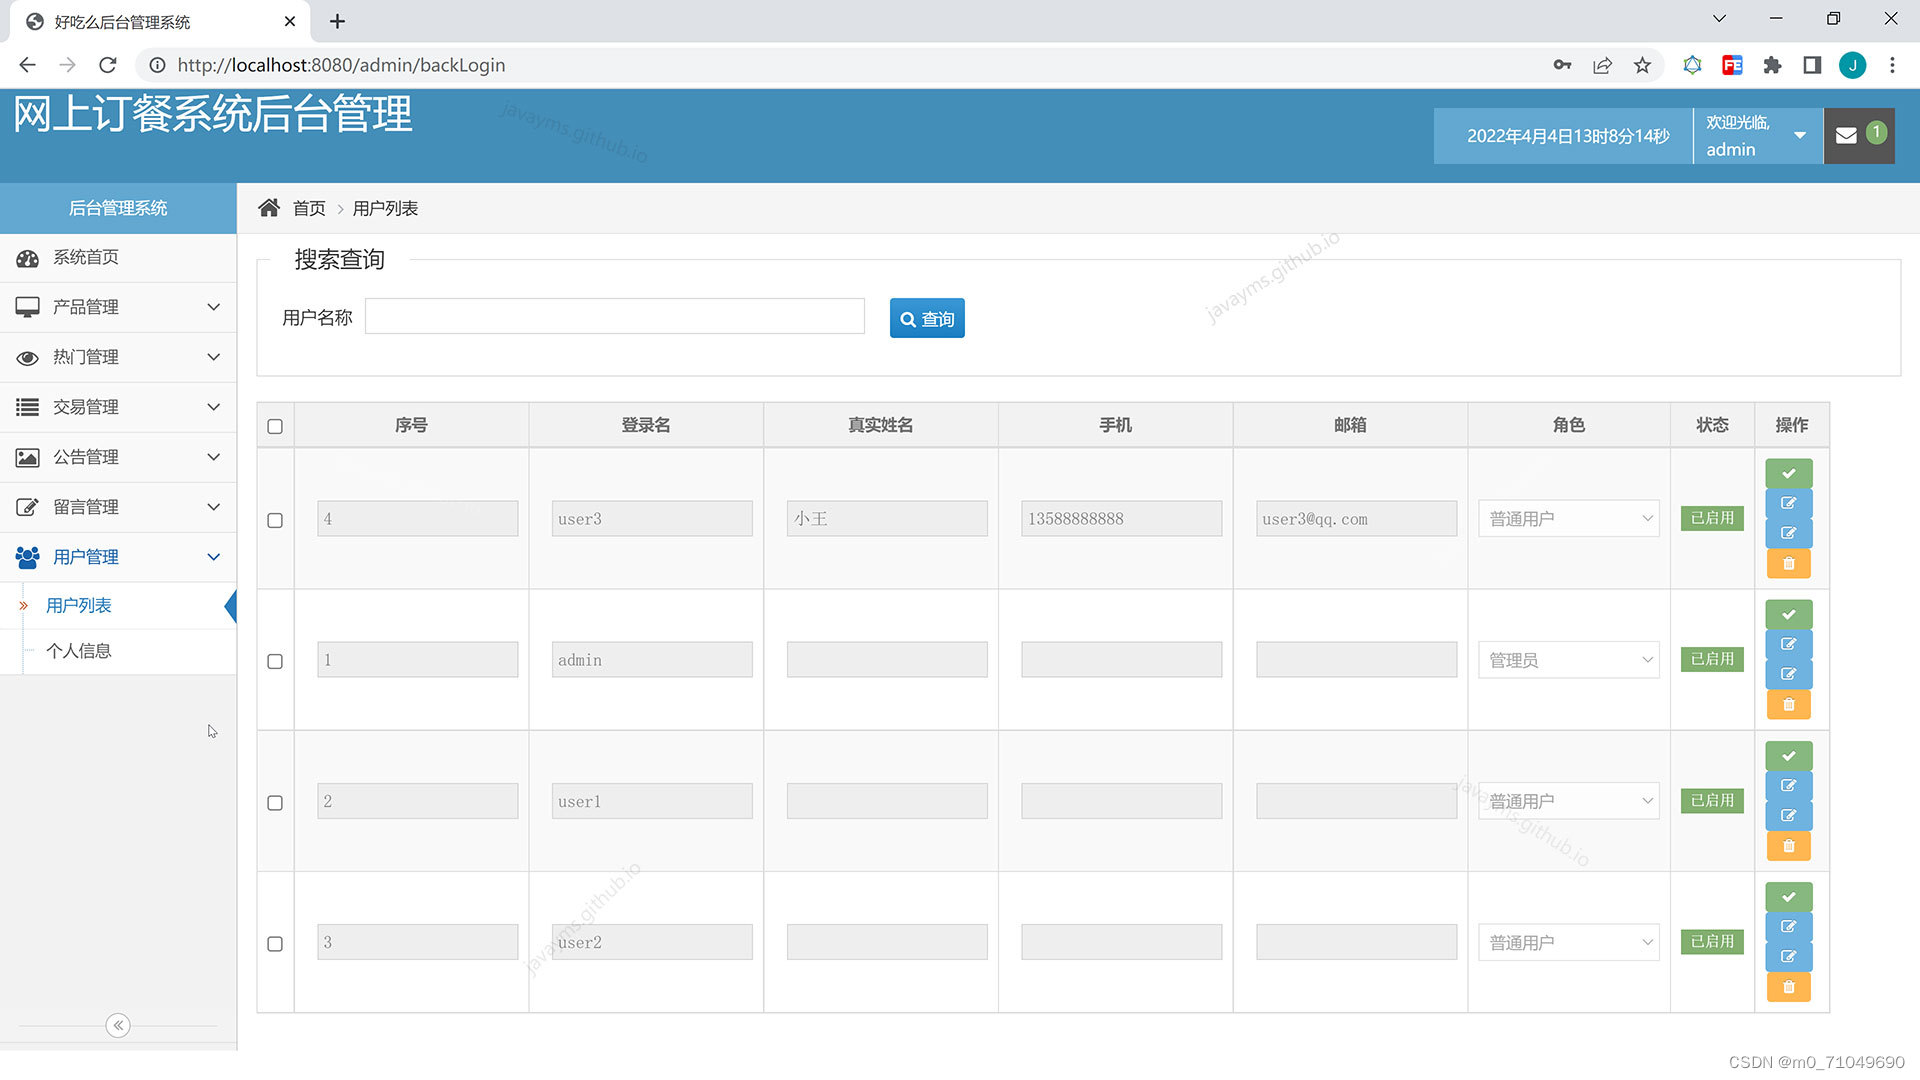Image resolution: width=1920 pixels, height=1080 pixels.
Task: Open the role dropdown showing 管理员
Action: click(1568, 659)
